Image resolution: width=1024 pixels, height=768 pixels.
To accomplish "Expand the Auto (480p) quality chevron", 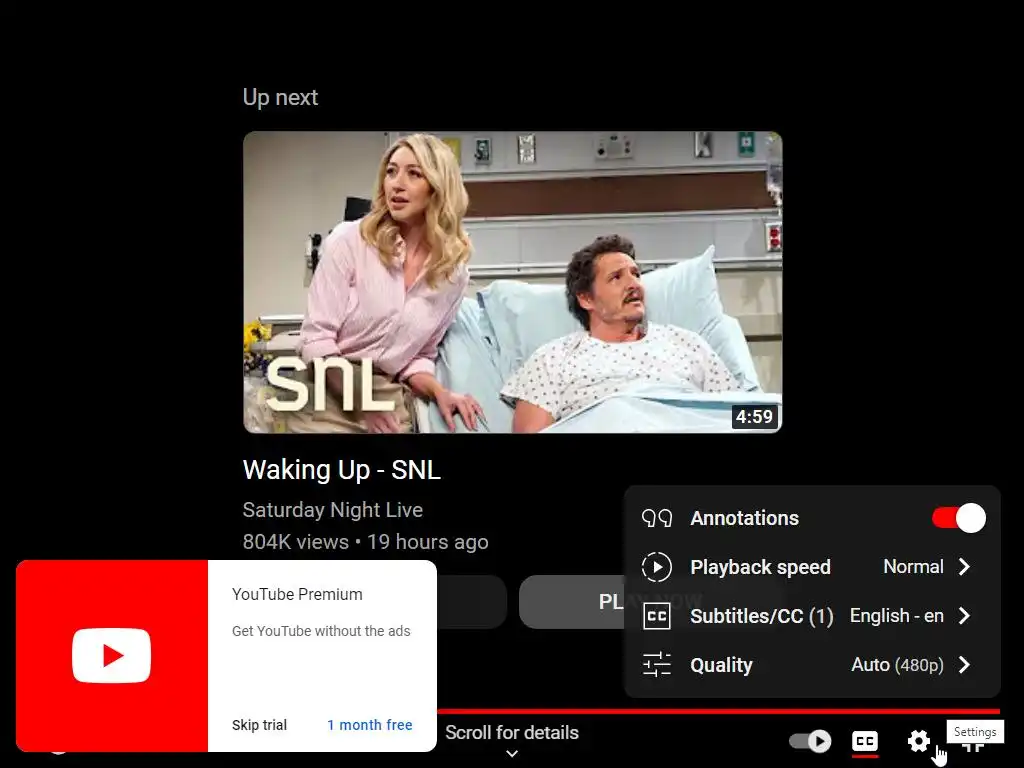I will click(965, 665).
